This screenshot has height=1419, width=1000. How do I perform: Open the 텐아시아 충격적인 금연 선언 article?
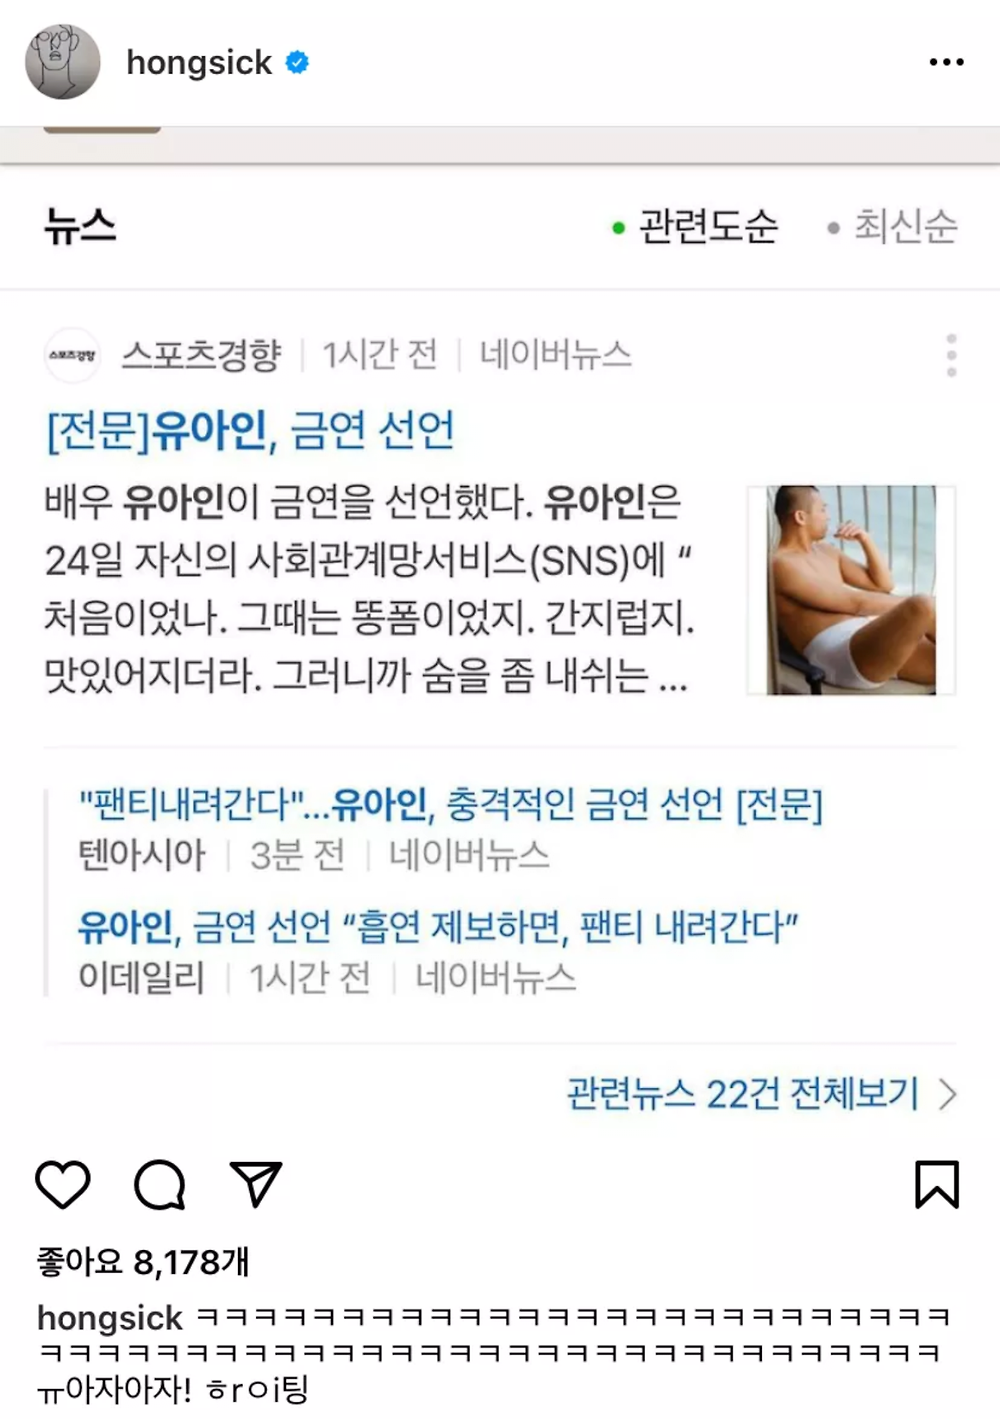pyautogui.click(x=450, y=804)
